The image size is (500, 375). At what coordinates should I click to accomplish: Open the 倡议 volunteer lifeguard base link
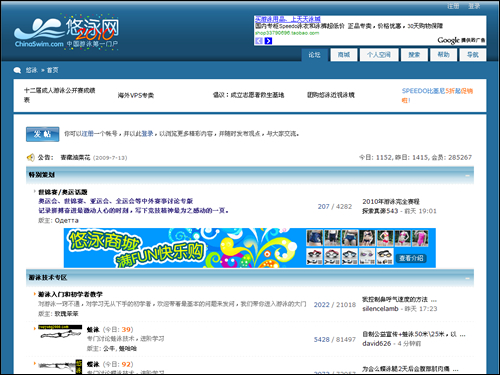tap(248, 95)
